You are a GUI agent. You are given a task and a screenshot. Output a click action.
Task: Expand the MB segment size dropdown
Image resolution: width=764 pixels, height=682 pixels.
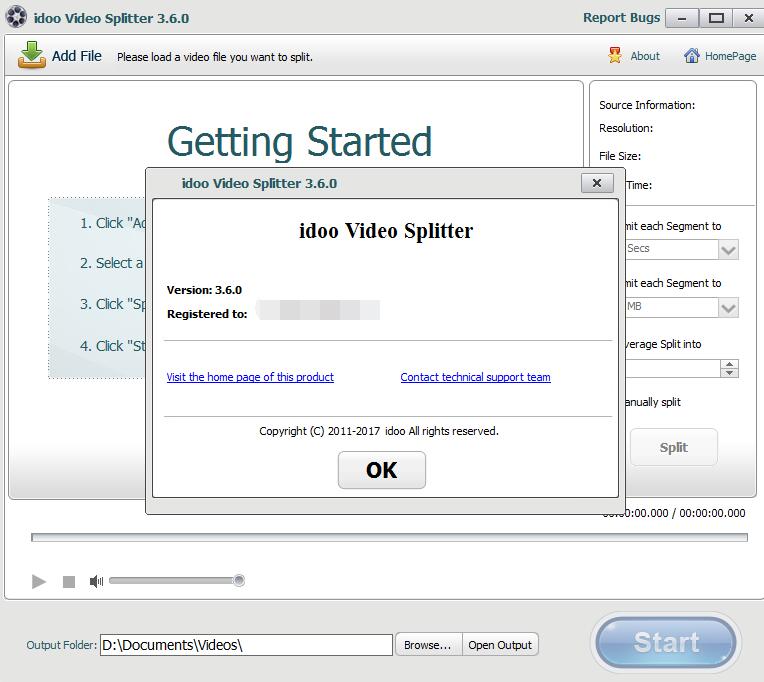click(x=728, y=307)
